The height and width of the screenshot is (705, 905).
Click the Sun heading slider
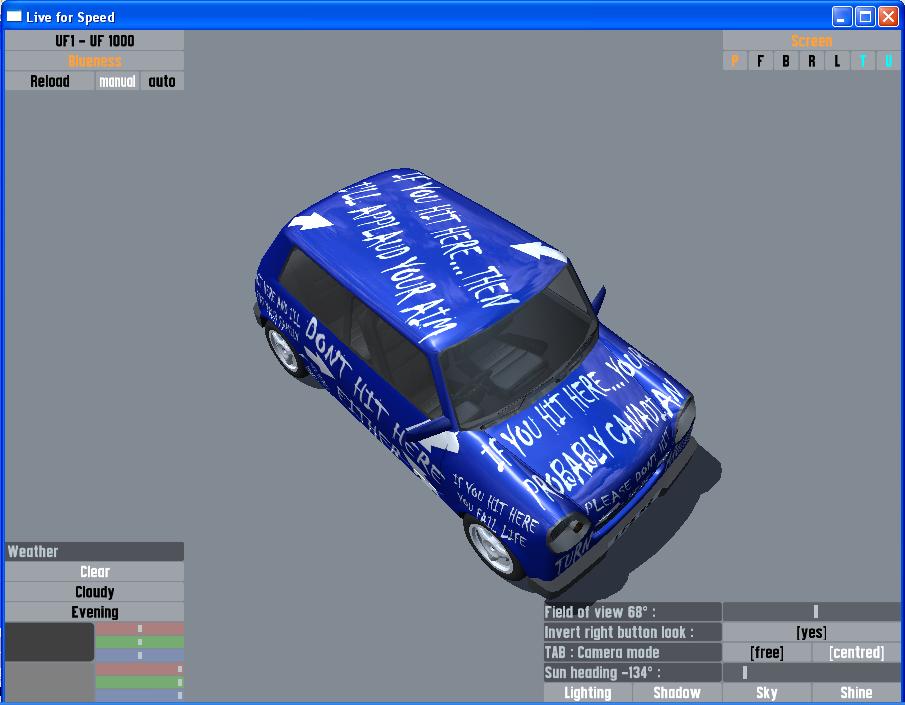(x=811, y=672)
